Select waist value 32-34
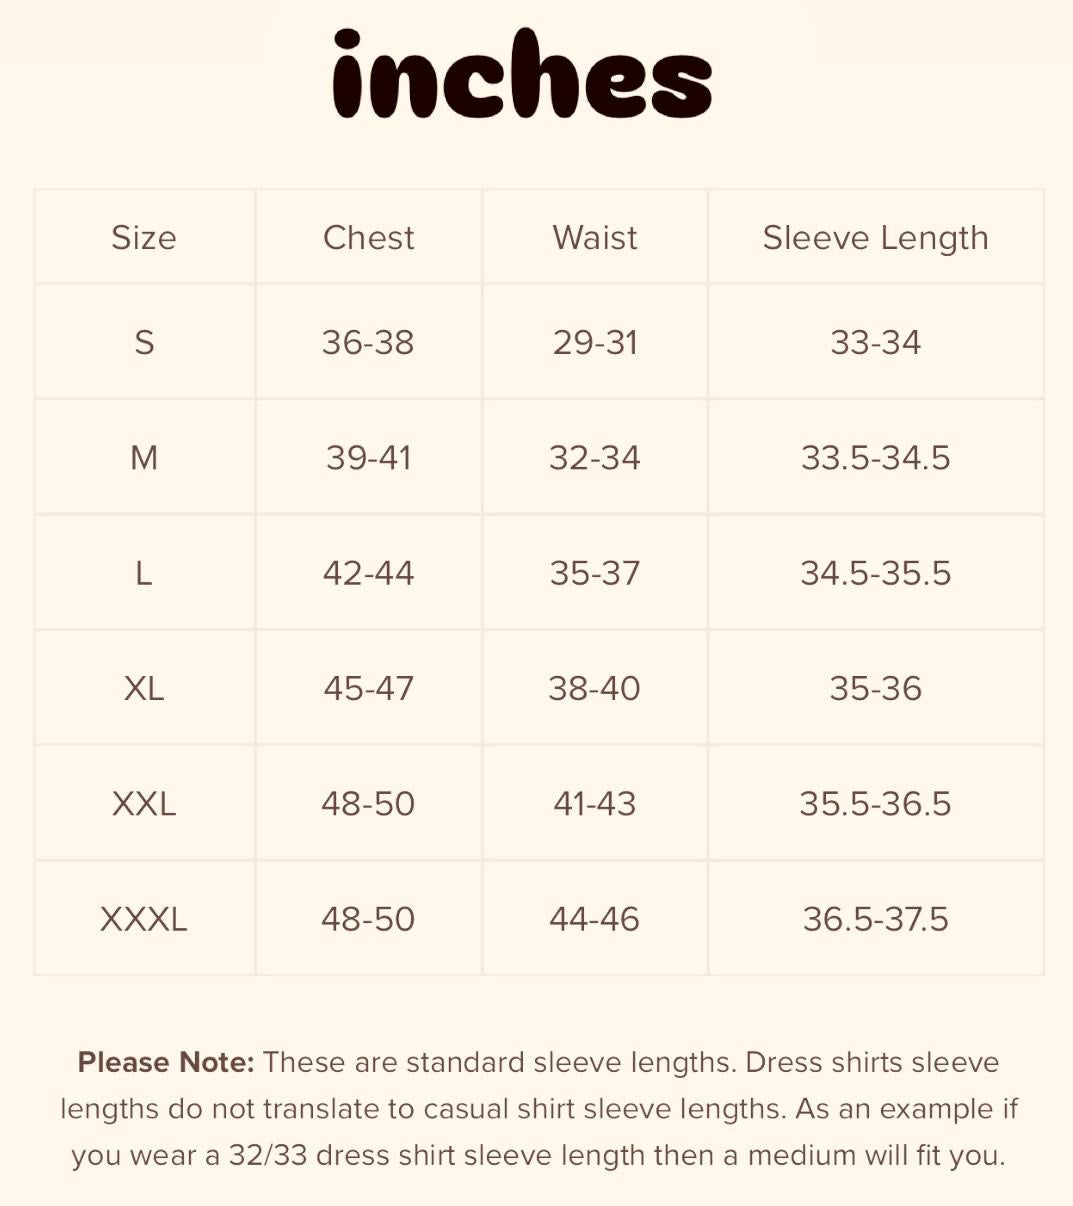 point(595,458)
